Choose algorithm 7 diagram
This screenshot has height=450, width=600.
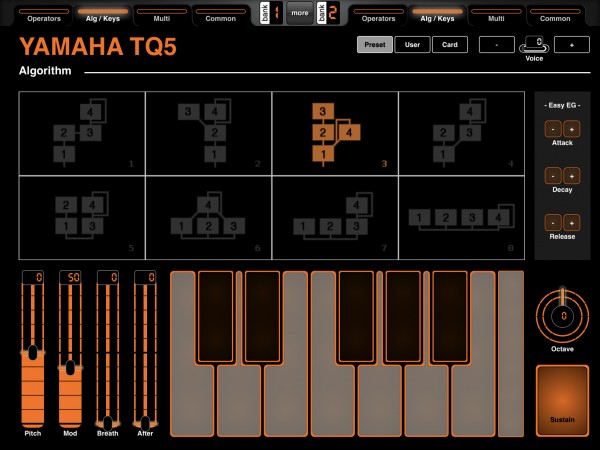pyautogui.click(x=335, y=218)
